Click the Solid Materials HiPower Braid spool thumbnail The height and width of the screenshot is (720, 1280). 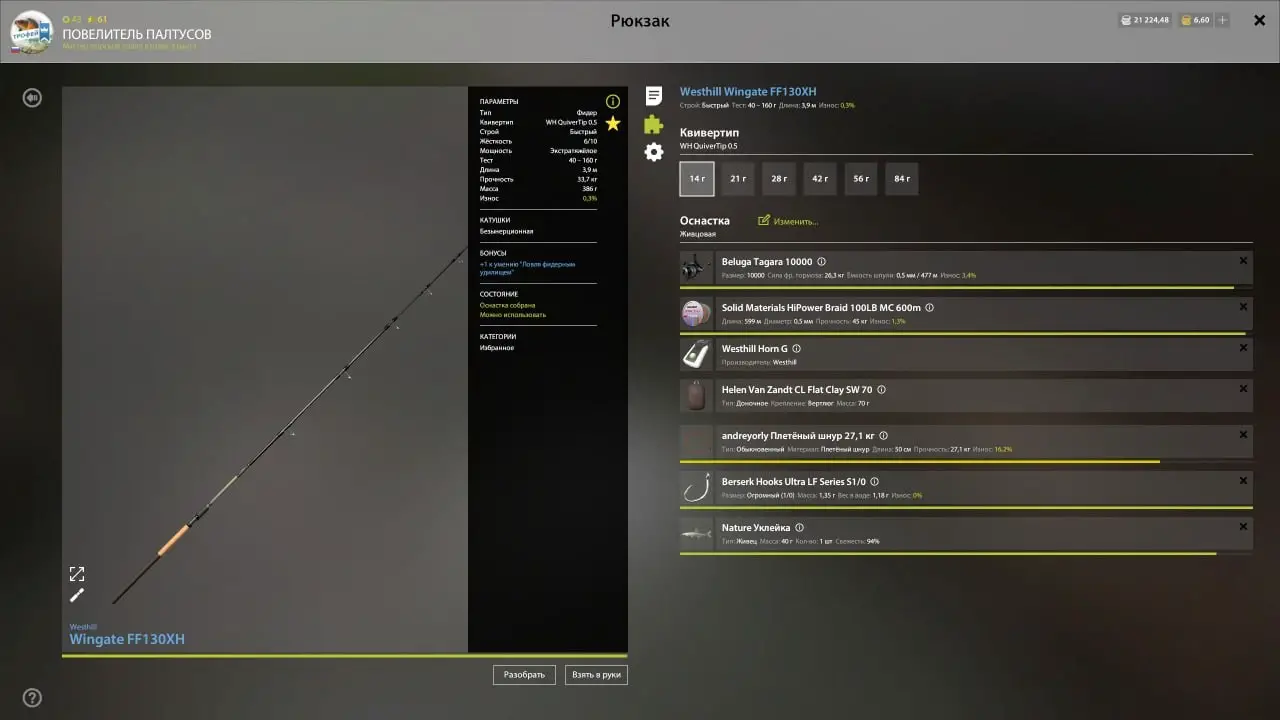pyautogui.click(x=696, y=313)
